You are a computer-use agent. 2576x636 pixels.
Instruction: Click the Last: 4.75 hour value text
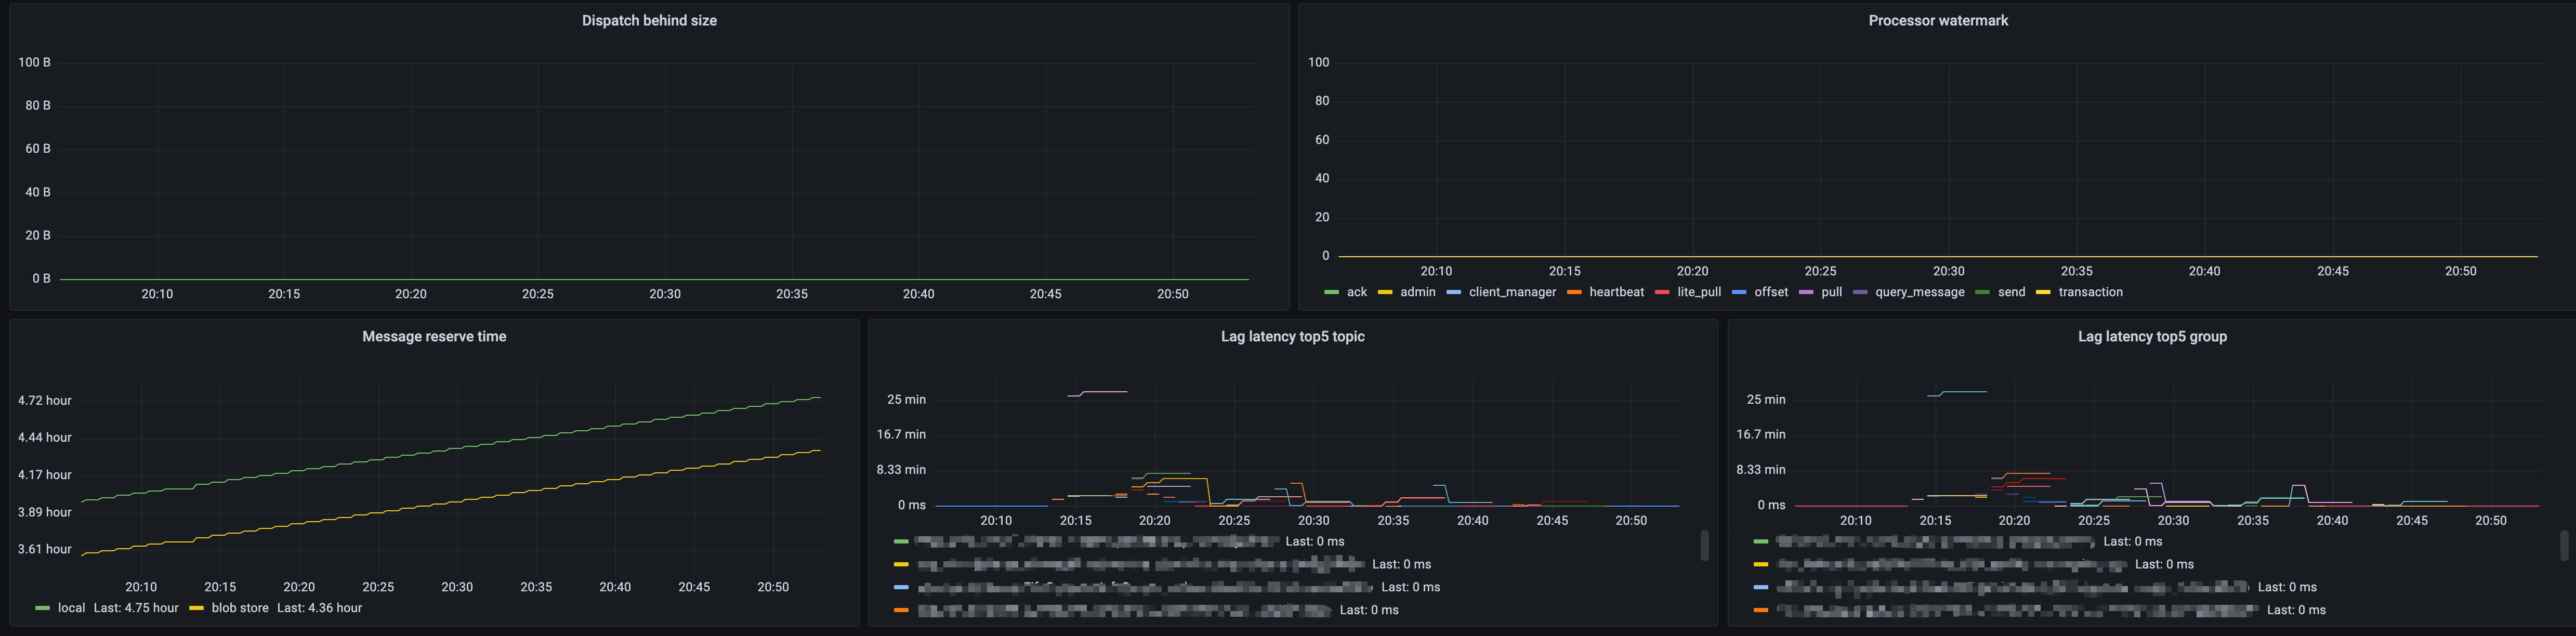point(137,607)
